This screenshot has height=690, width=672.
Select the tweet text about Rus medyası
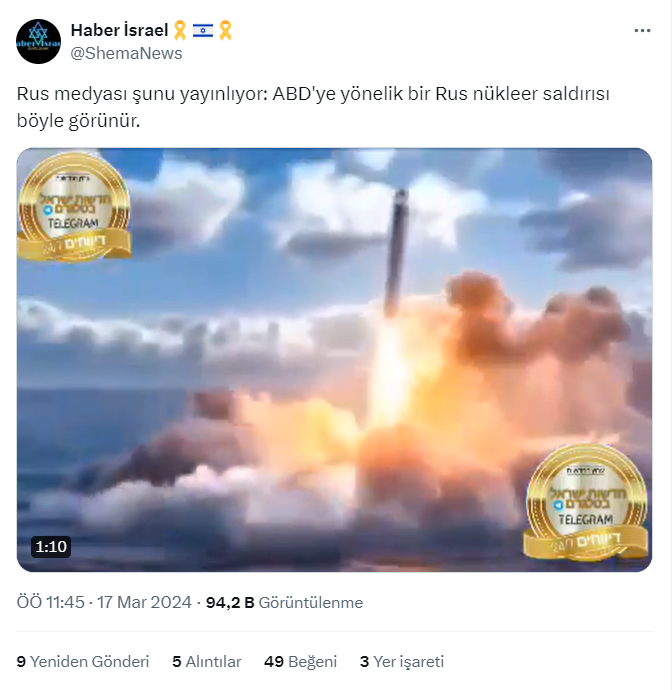pyautogui.click(x=313, y=107)
